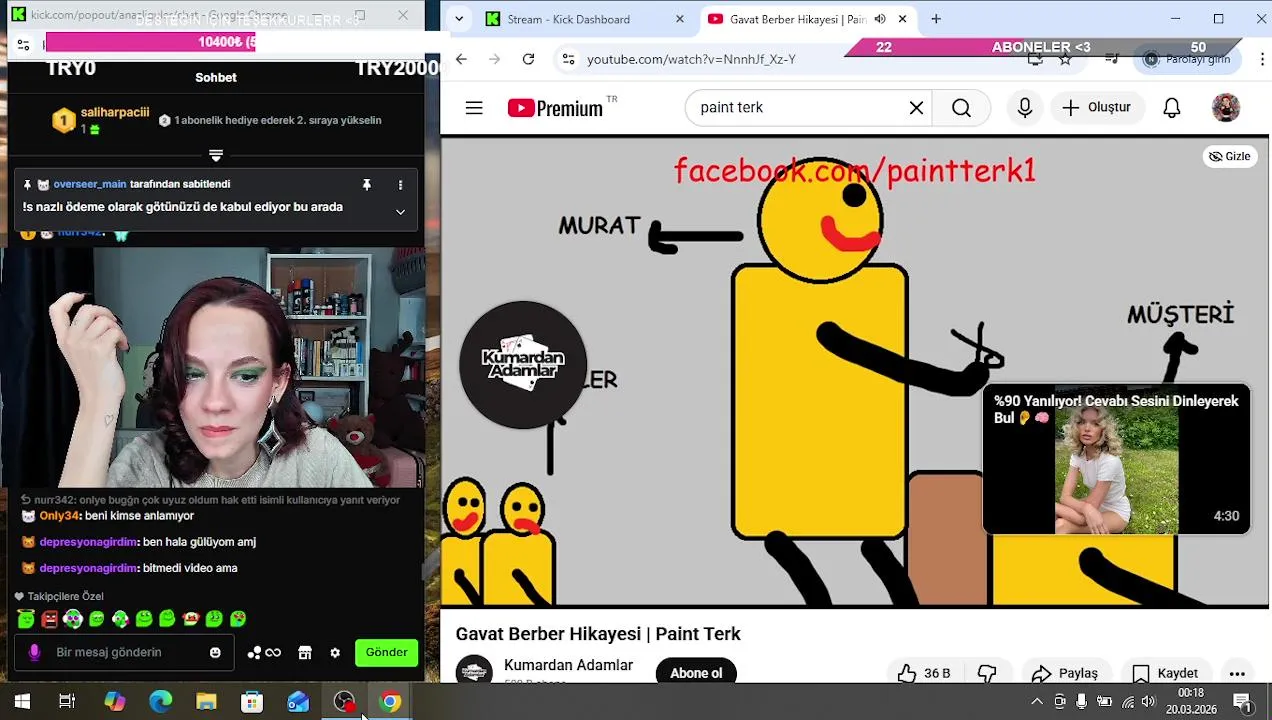Click in 'Bir mesaj gönderin' chat input

coord(125,652)
